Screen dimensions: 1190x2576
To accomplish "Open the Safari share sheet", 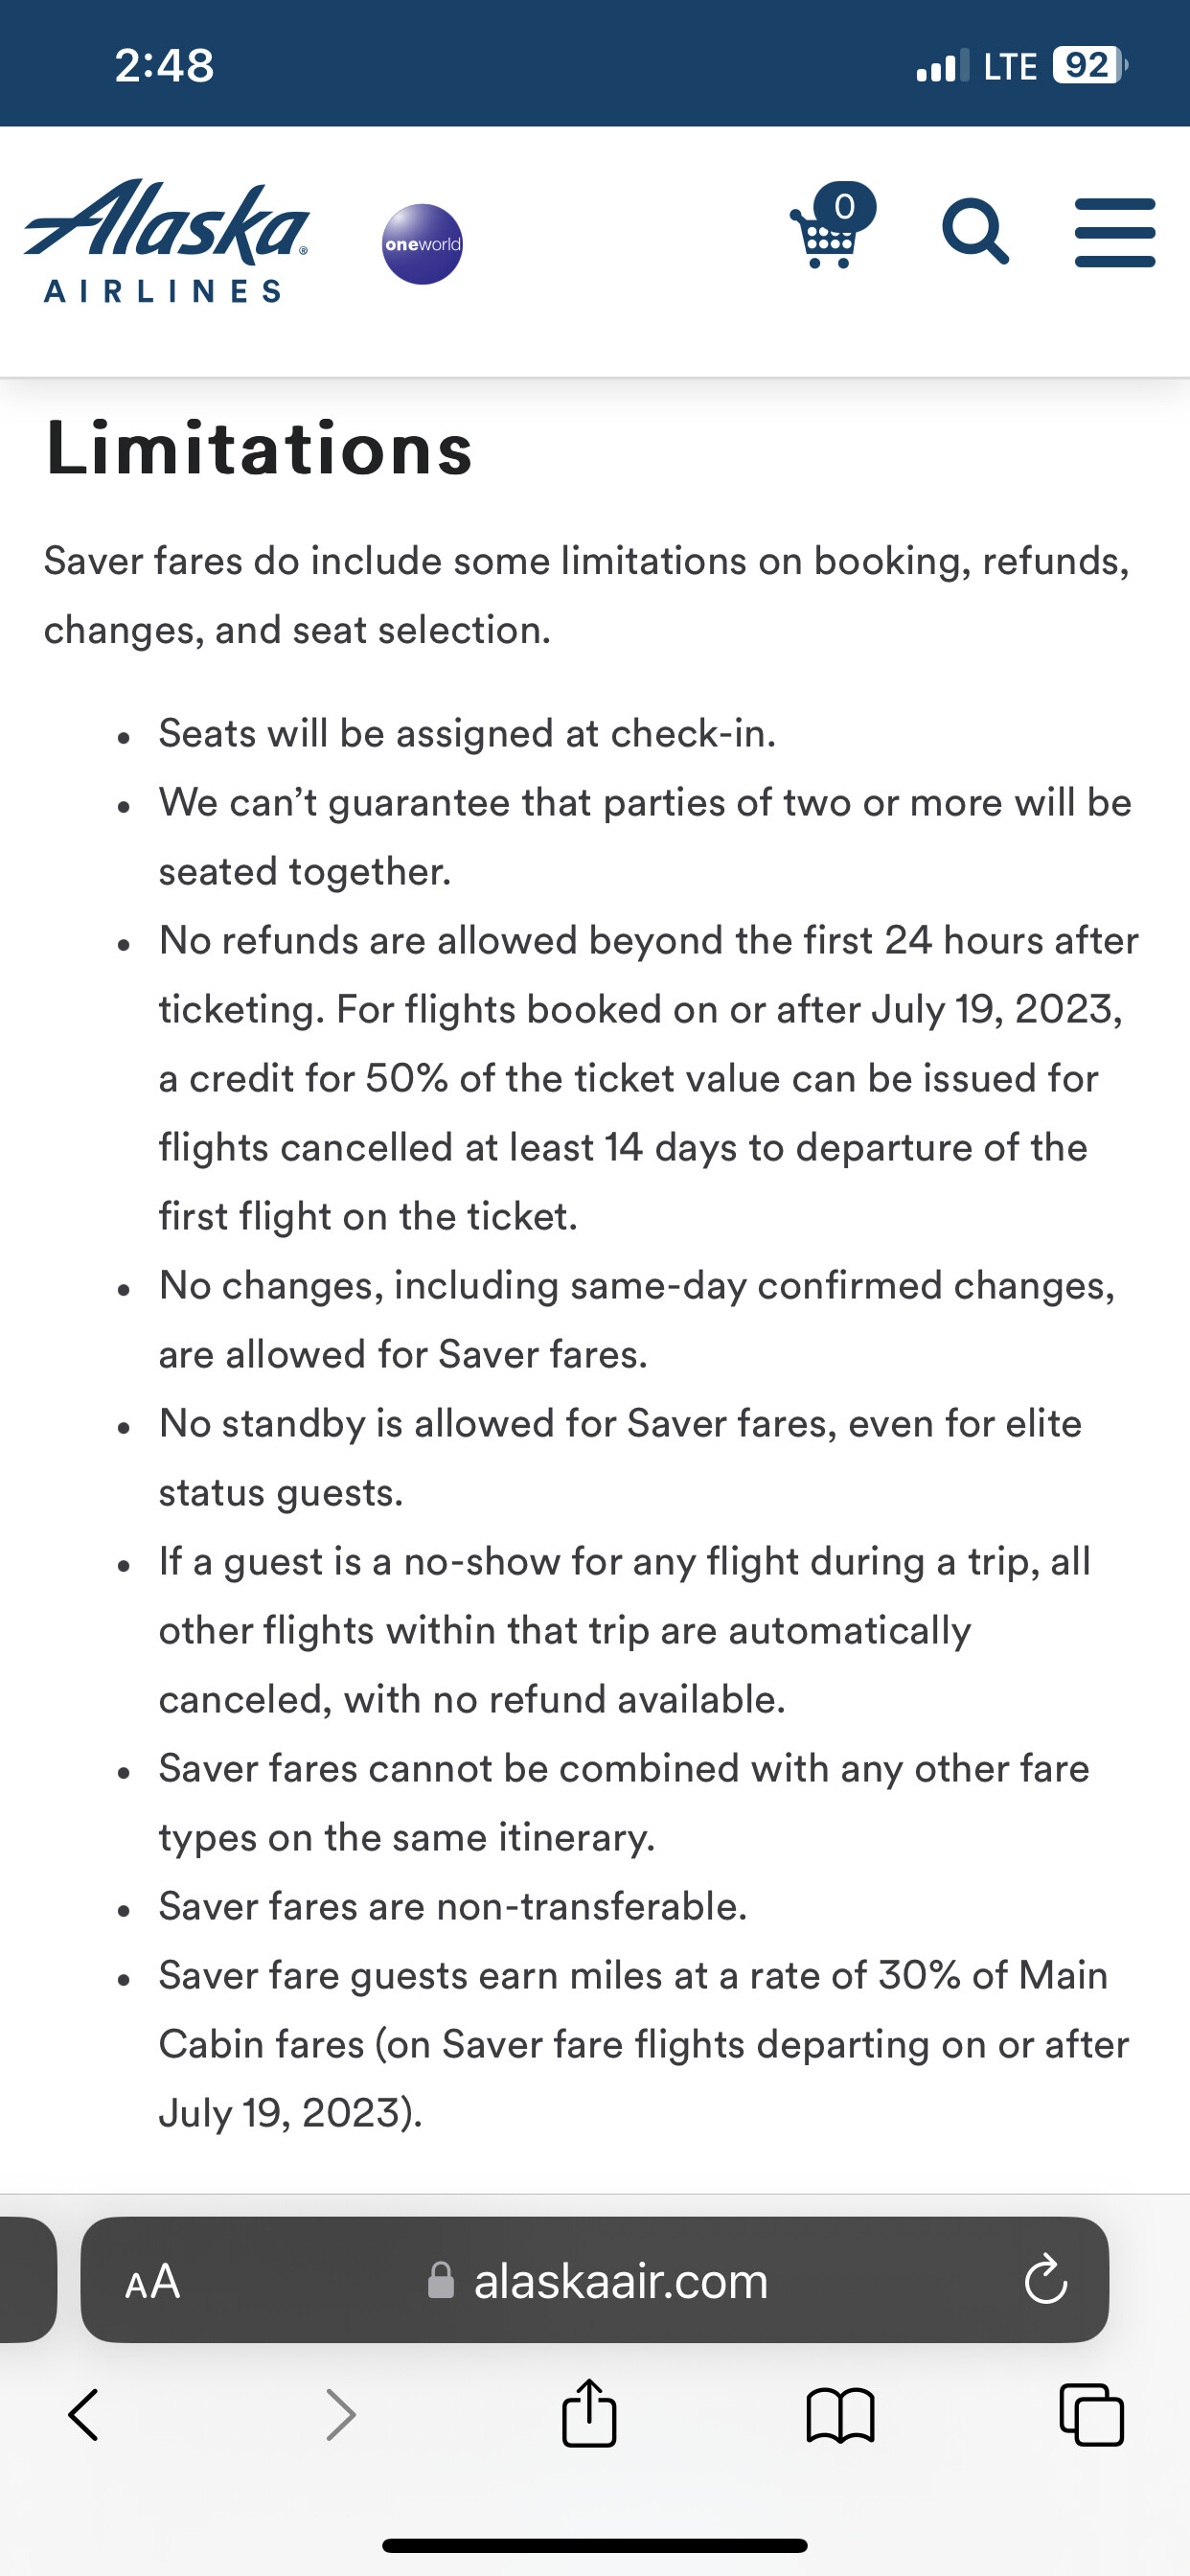I will (x=589, y=2413).
